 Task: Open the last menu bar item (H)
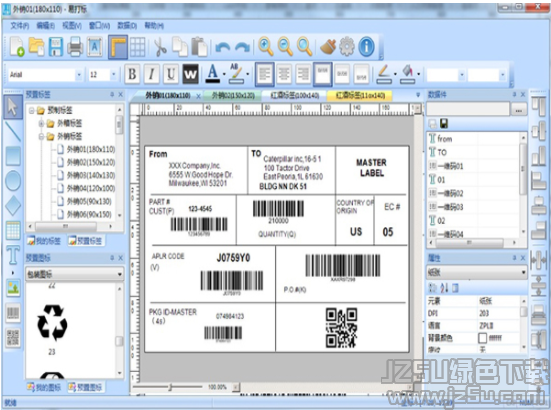tap(154, 26)
